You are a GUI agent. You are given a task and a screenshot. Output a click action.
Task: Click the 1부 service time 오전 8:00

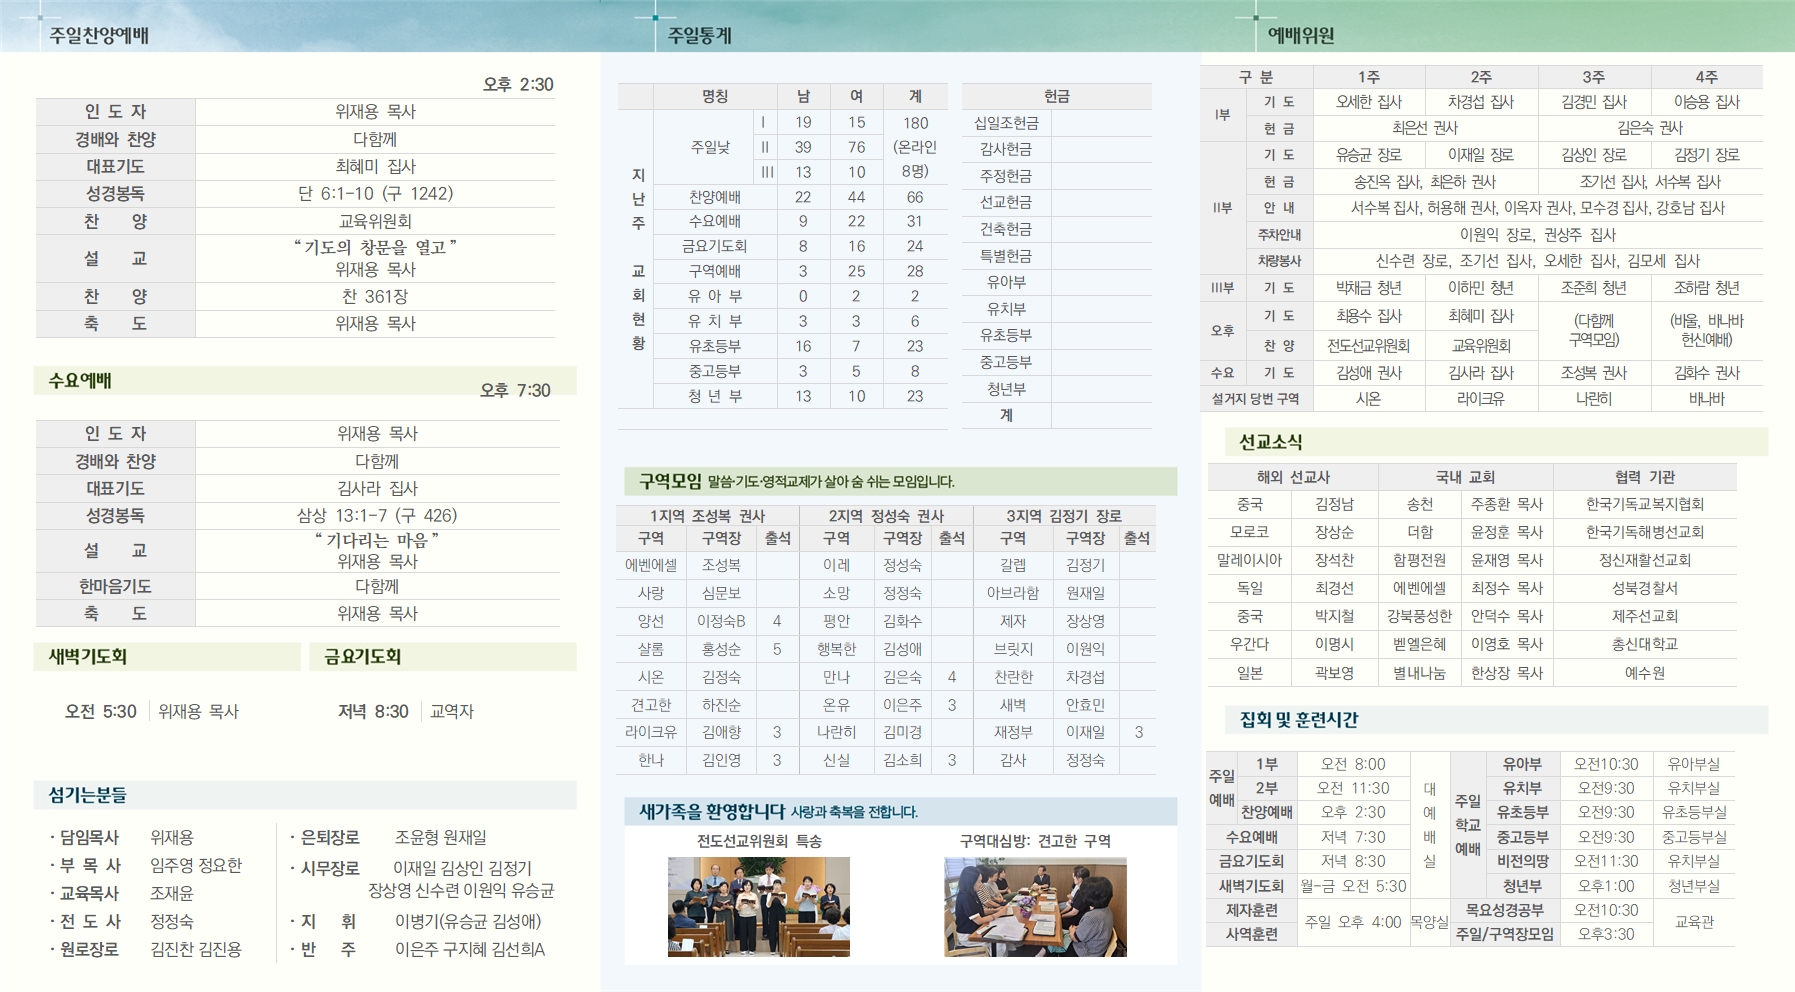click(1353, 764)
